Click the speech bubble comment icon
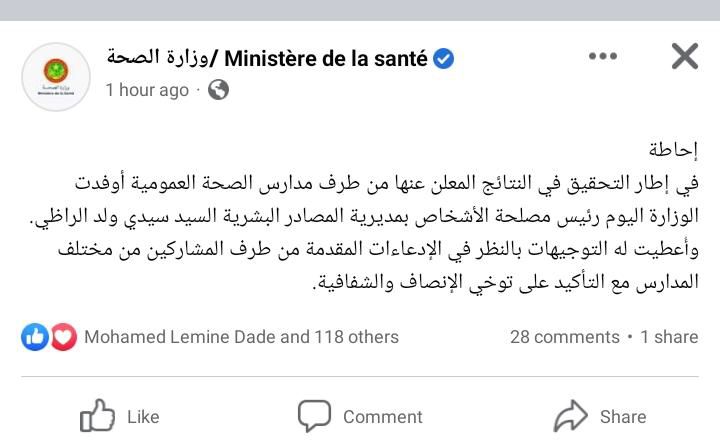 click(314, 416)
